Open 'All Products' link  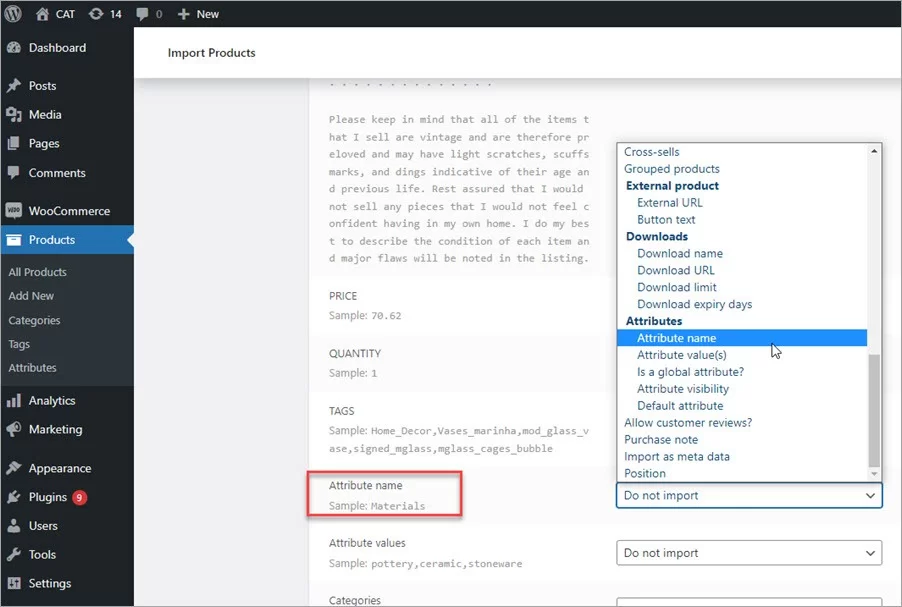coord(37,271)
